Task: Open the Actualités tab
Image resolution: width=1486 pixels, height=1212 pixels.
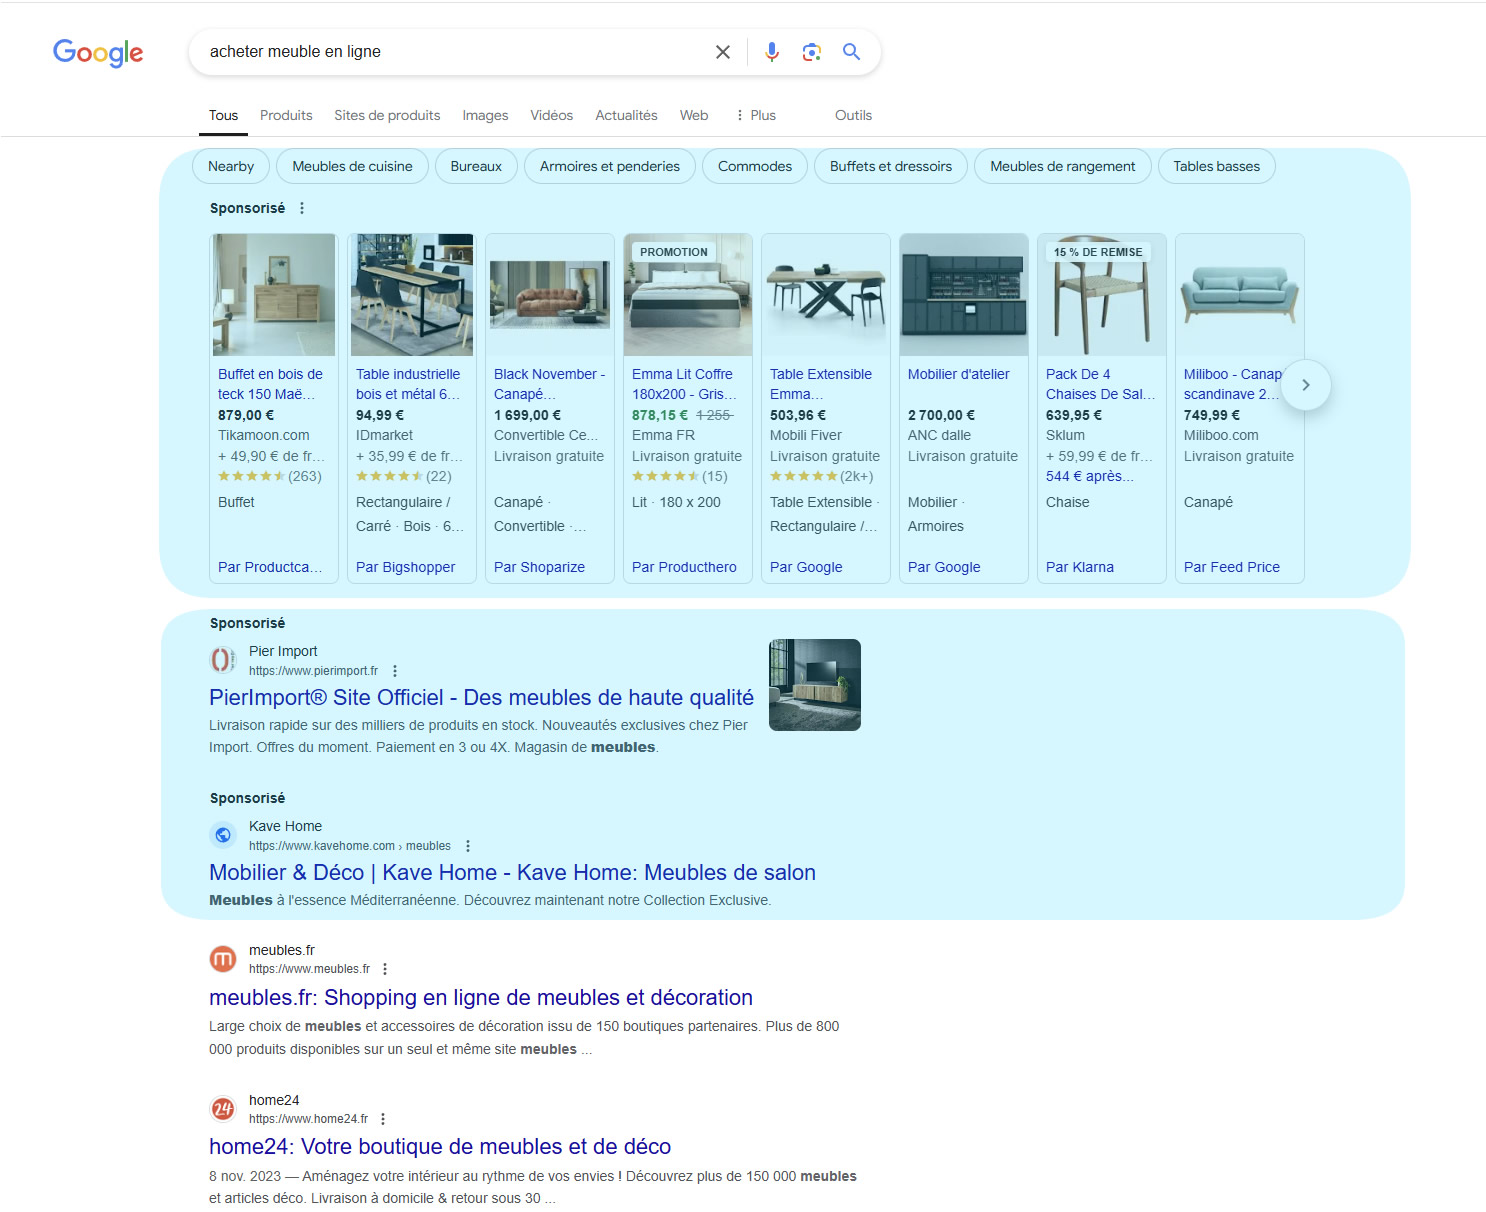Action: click(x=626, y=115)
